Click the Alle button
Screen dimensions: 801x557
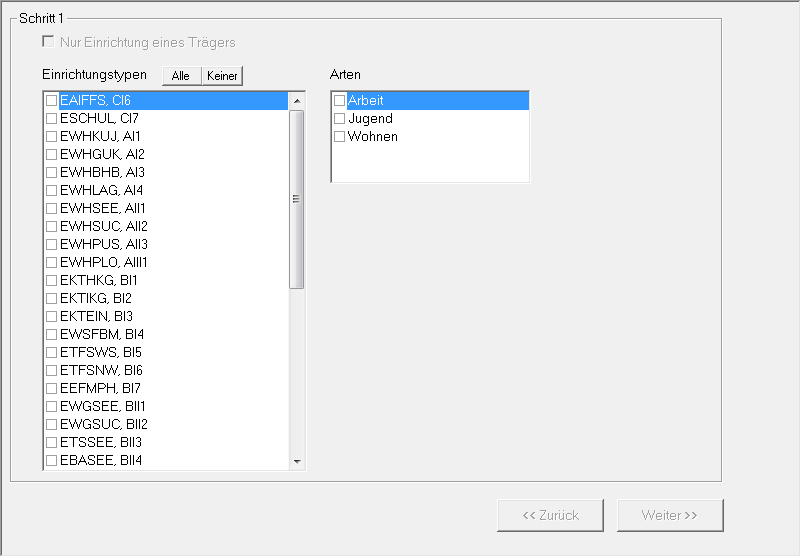pyautogui.click(x=181, y=76)
